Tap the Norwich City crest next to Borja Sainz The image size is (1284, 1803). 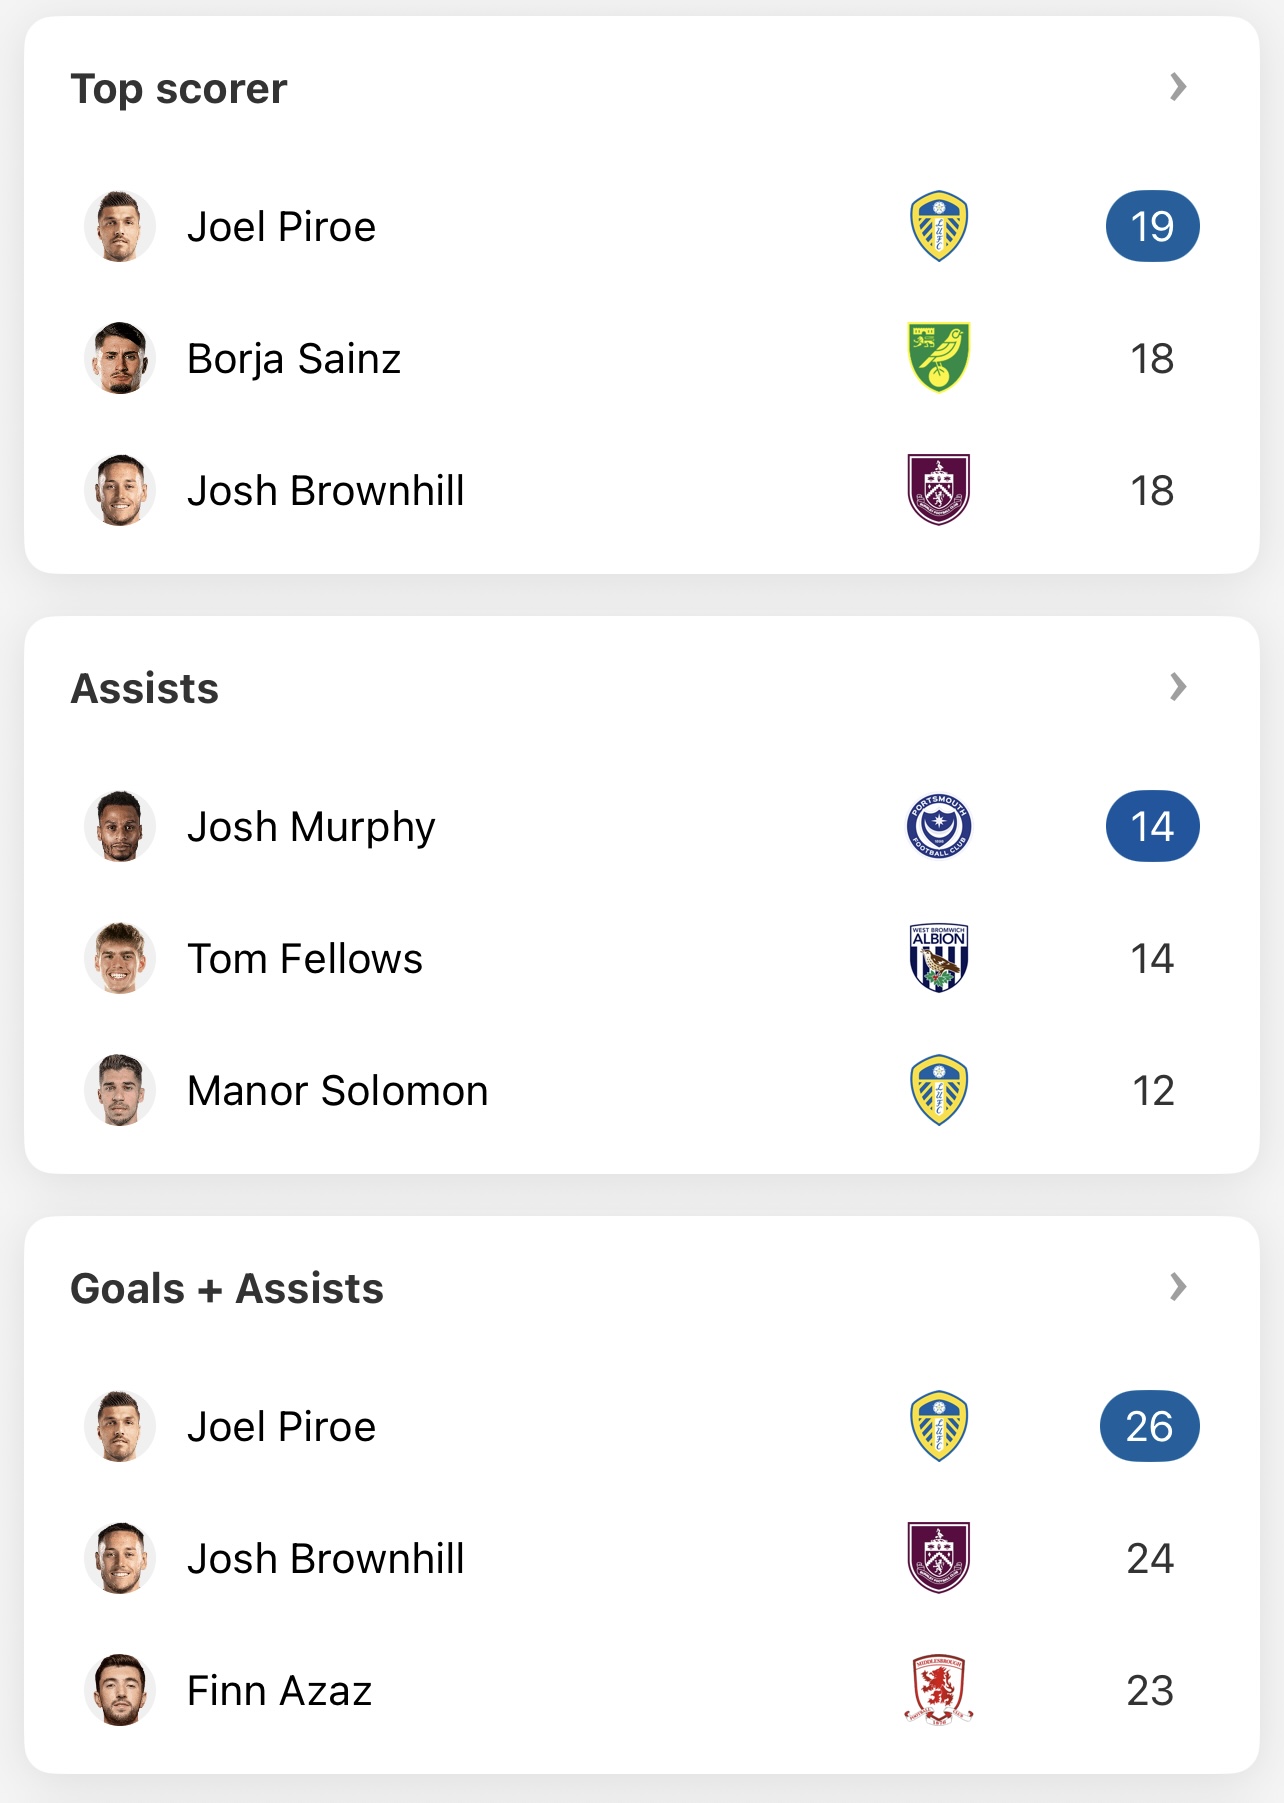(x=938, y=358)
